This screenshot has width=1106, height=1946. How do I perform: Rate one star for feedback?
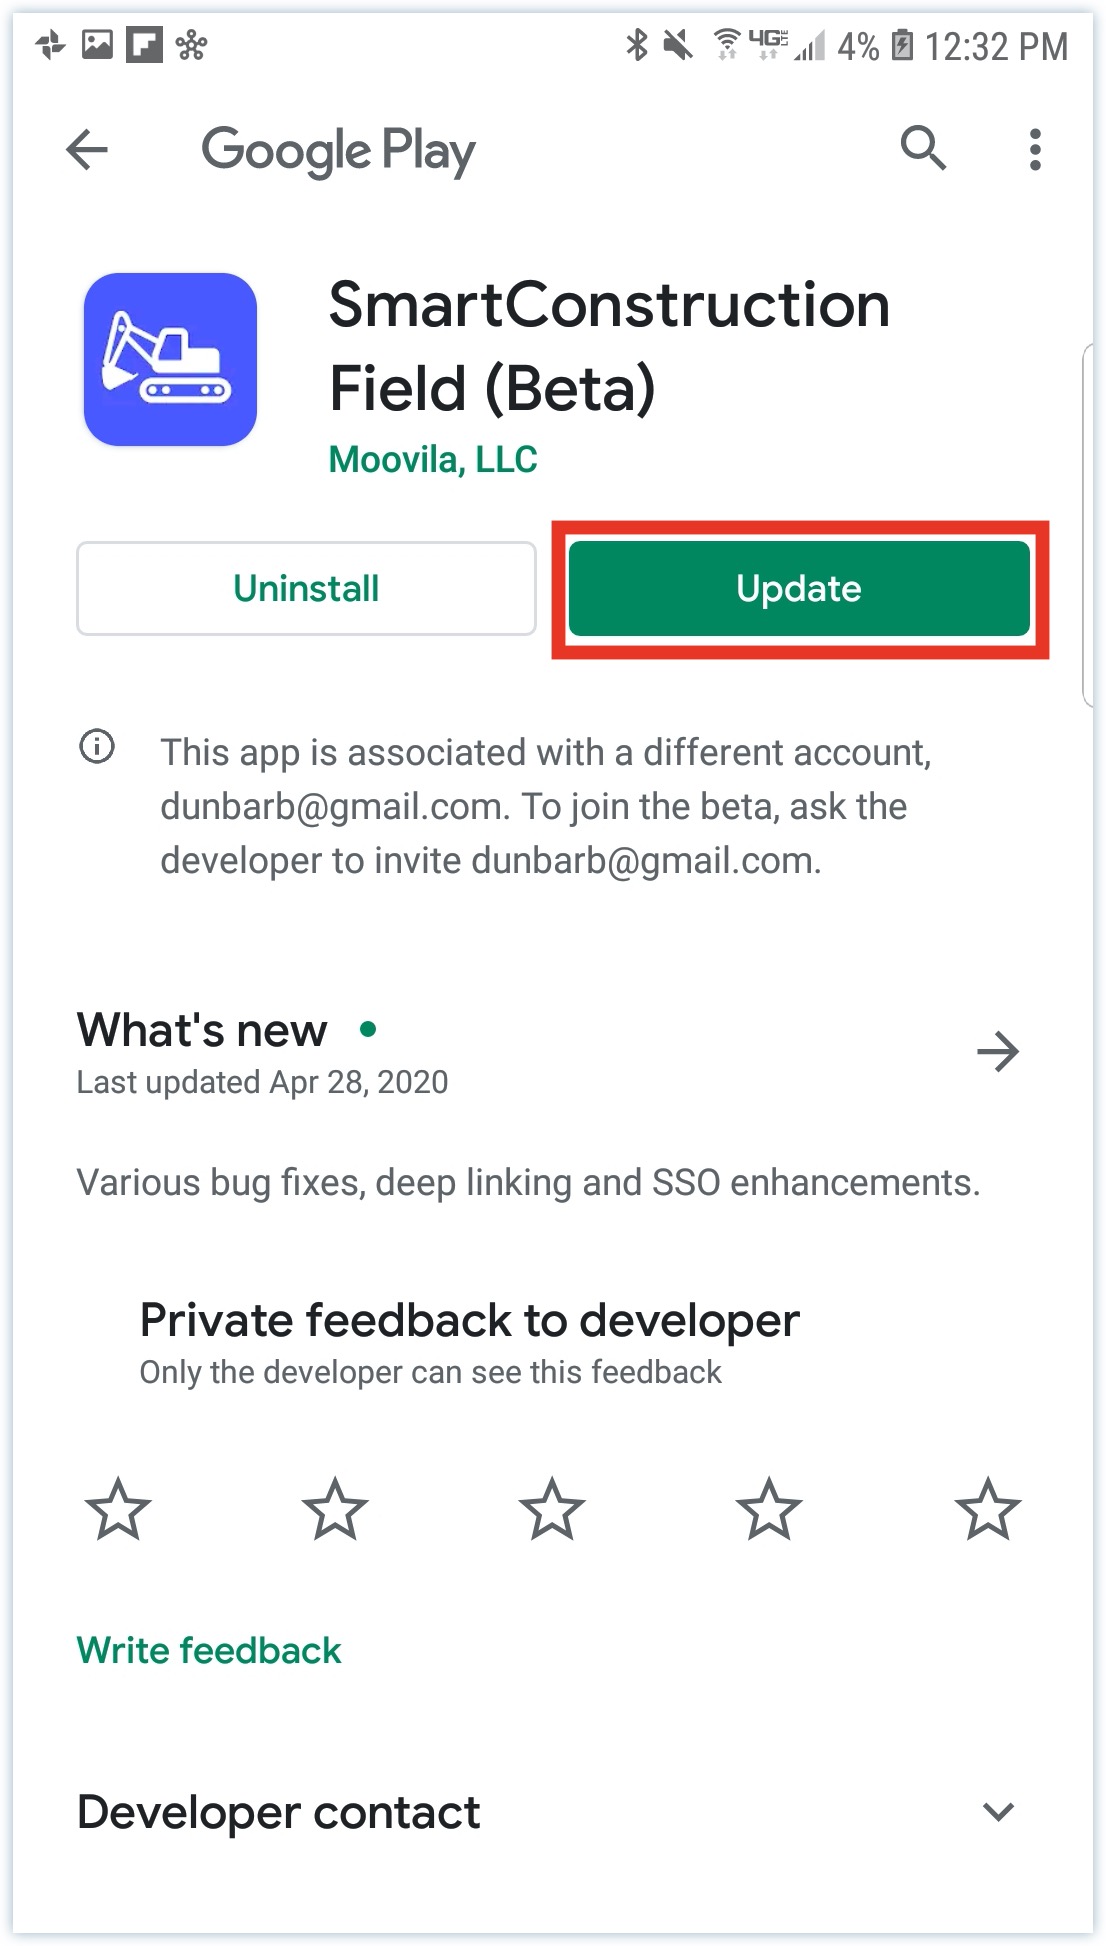(x=118, y=1508)
